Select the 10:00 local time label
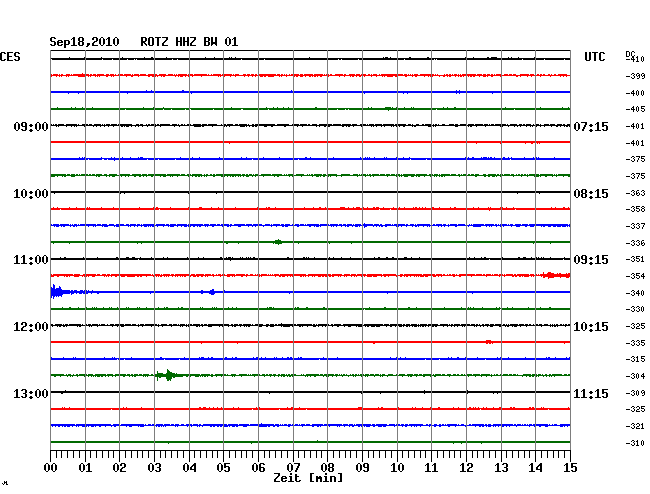Viewport: 650px width, 494px height. pyautogui.click(x=31, y=194)
